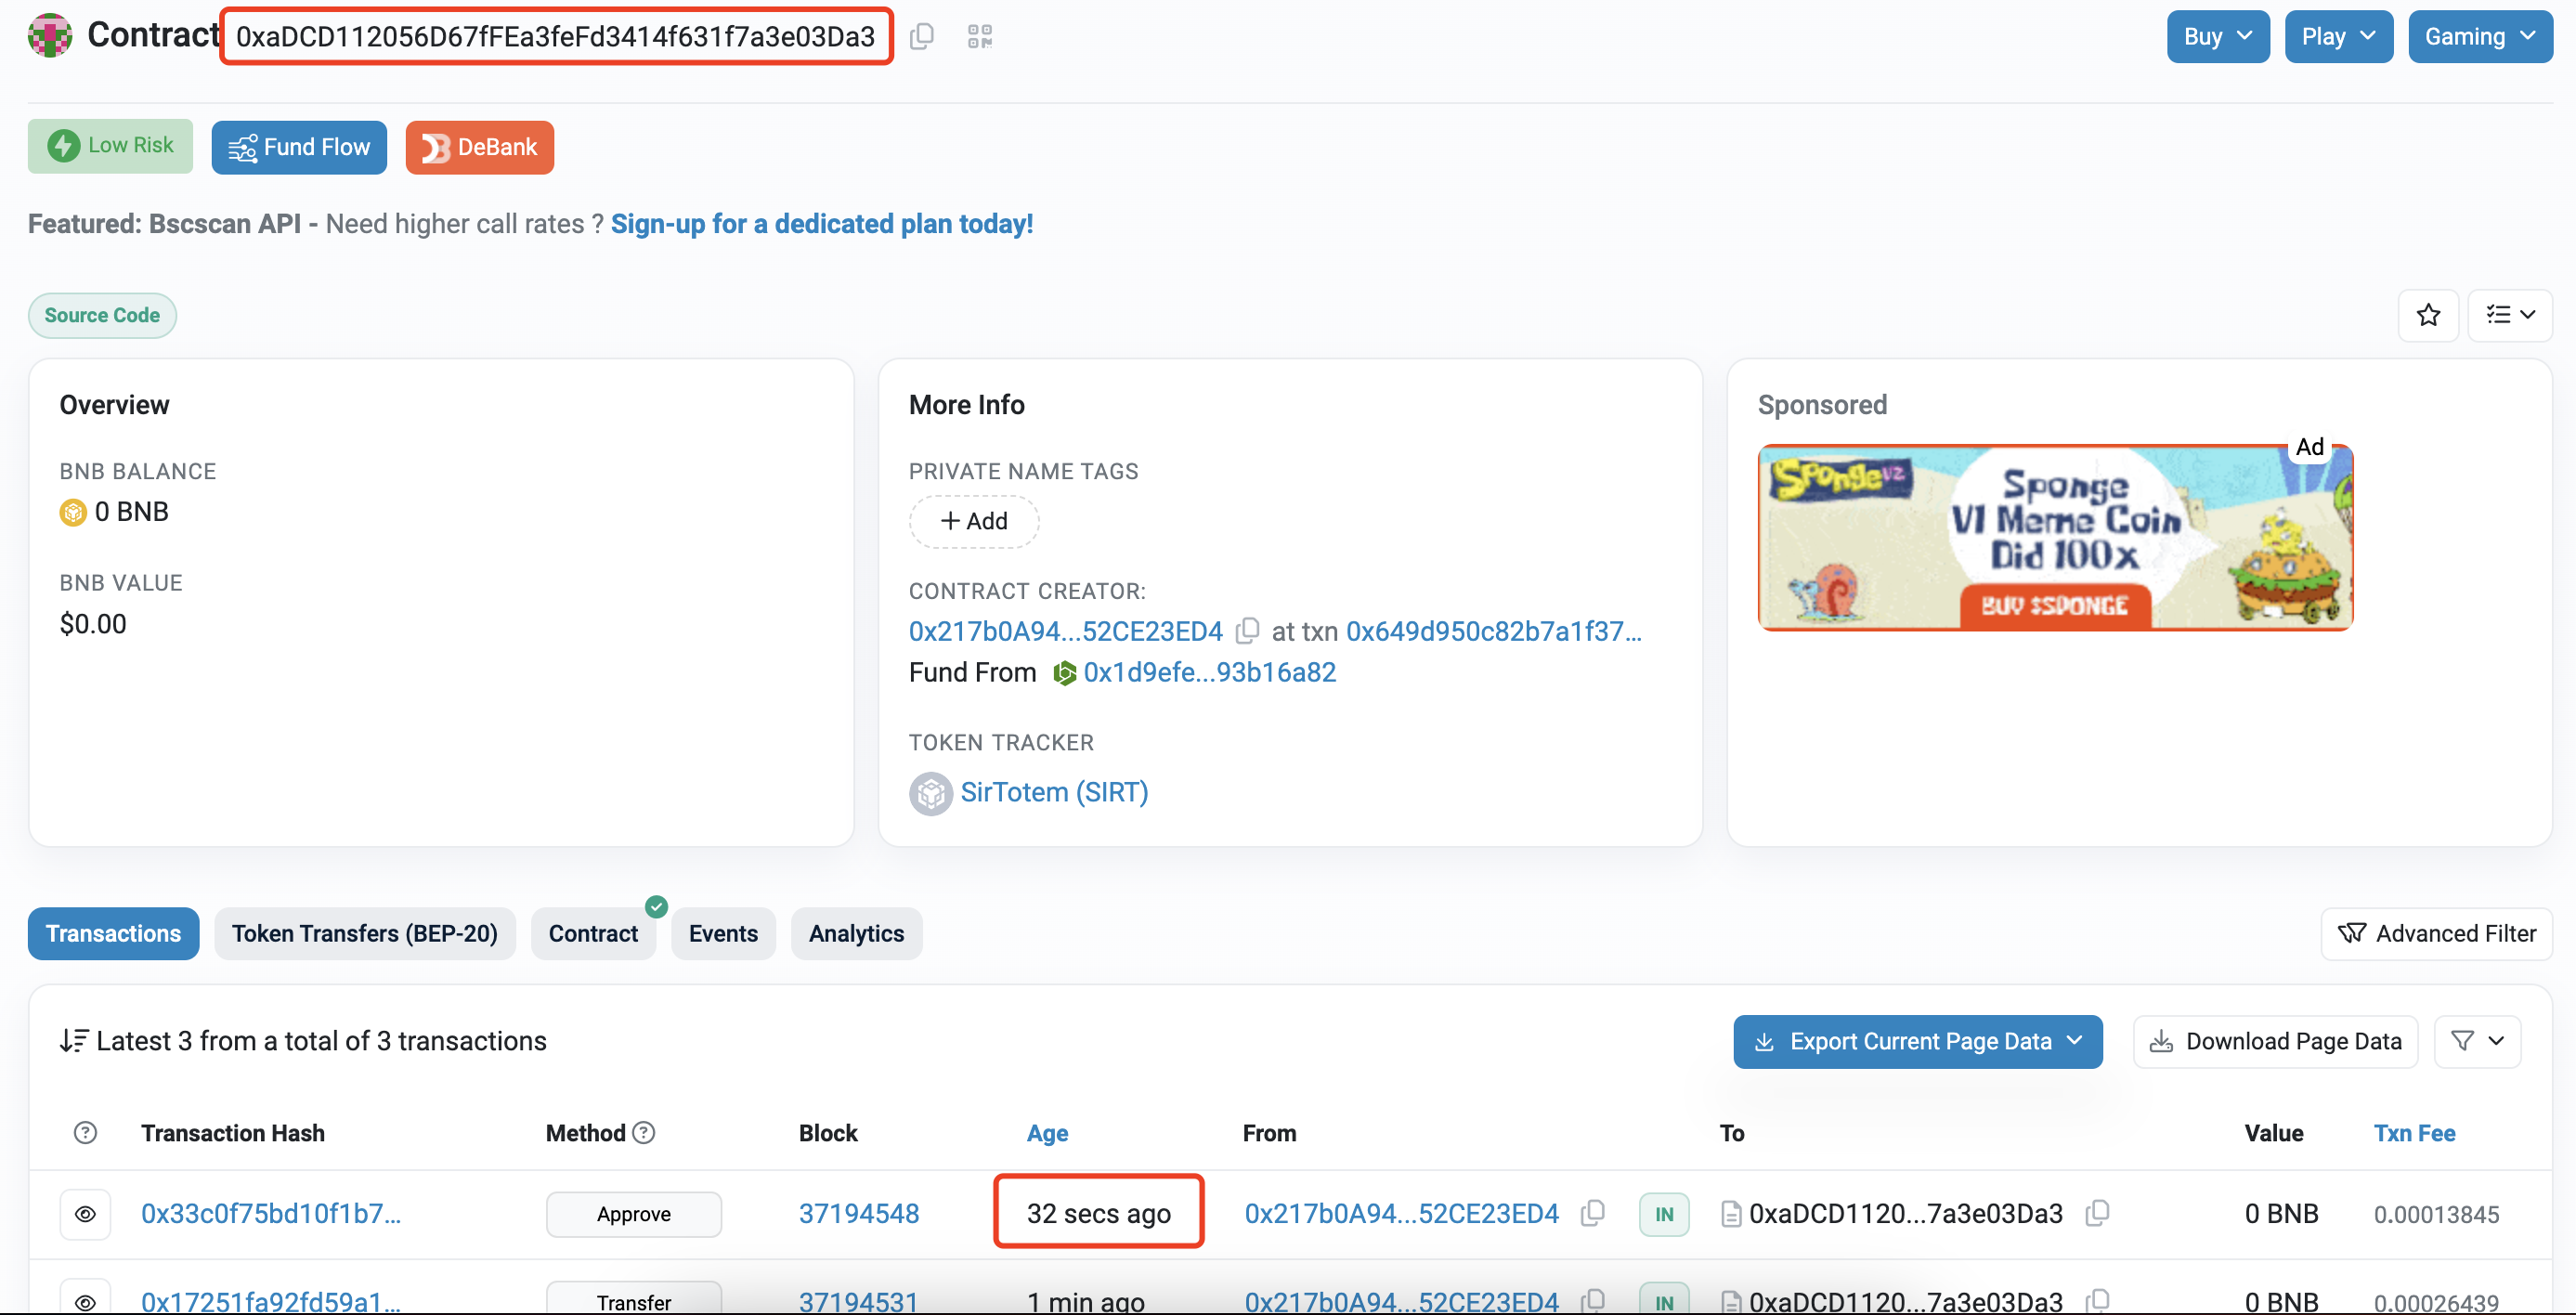The image size is (2576, 1315).
Task: Preview the Approve transaction with the eye icon
Action: tap(85, 1214)
